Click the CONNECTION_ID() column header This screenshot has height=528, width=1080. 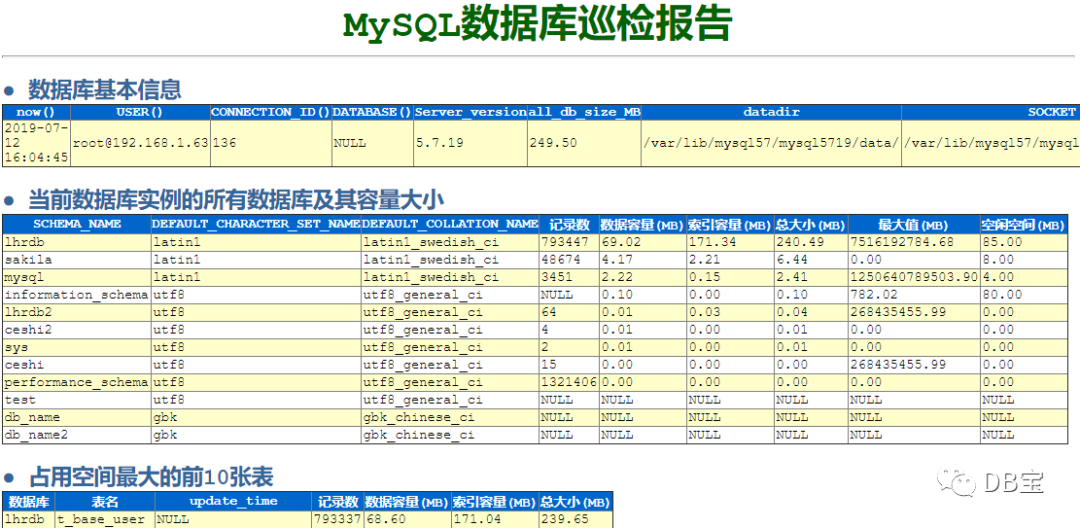pyautogui.click(x=271, y=112)
